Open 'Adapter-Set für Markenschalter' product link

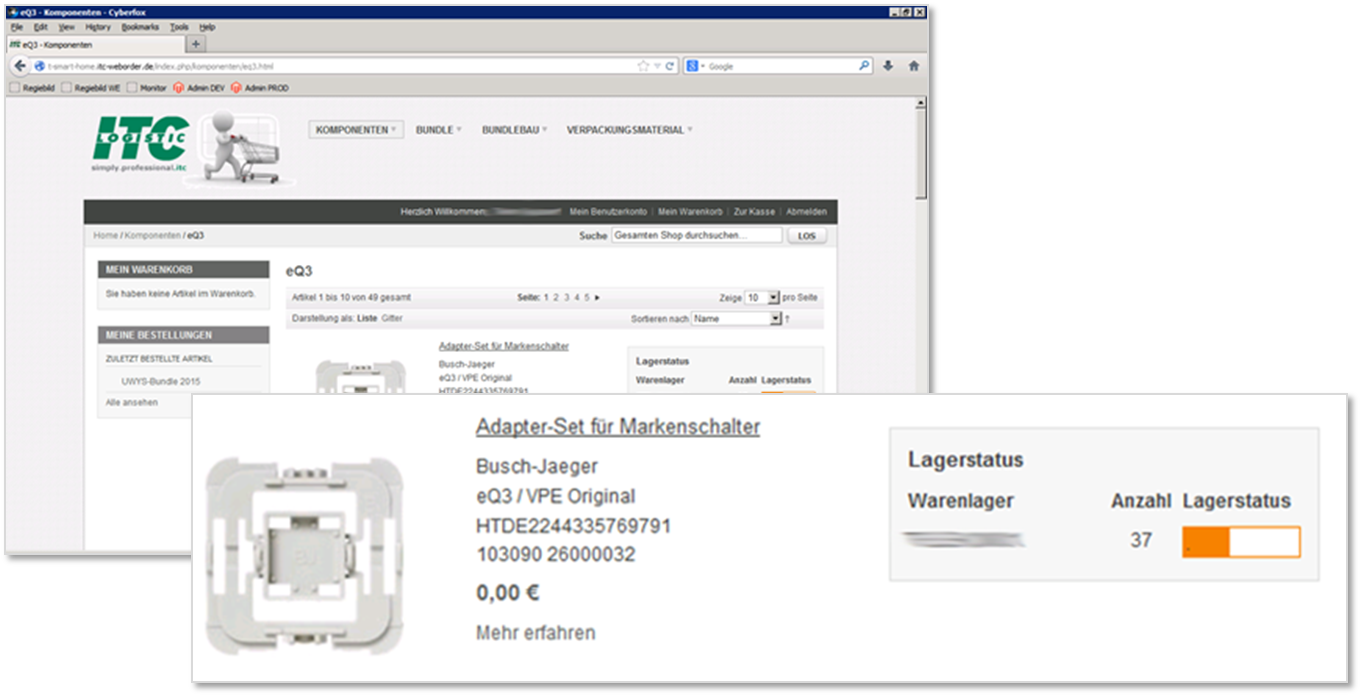point(617,427)
